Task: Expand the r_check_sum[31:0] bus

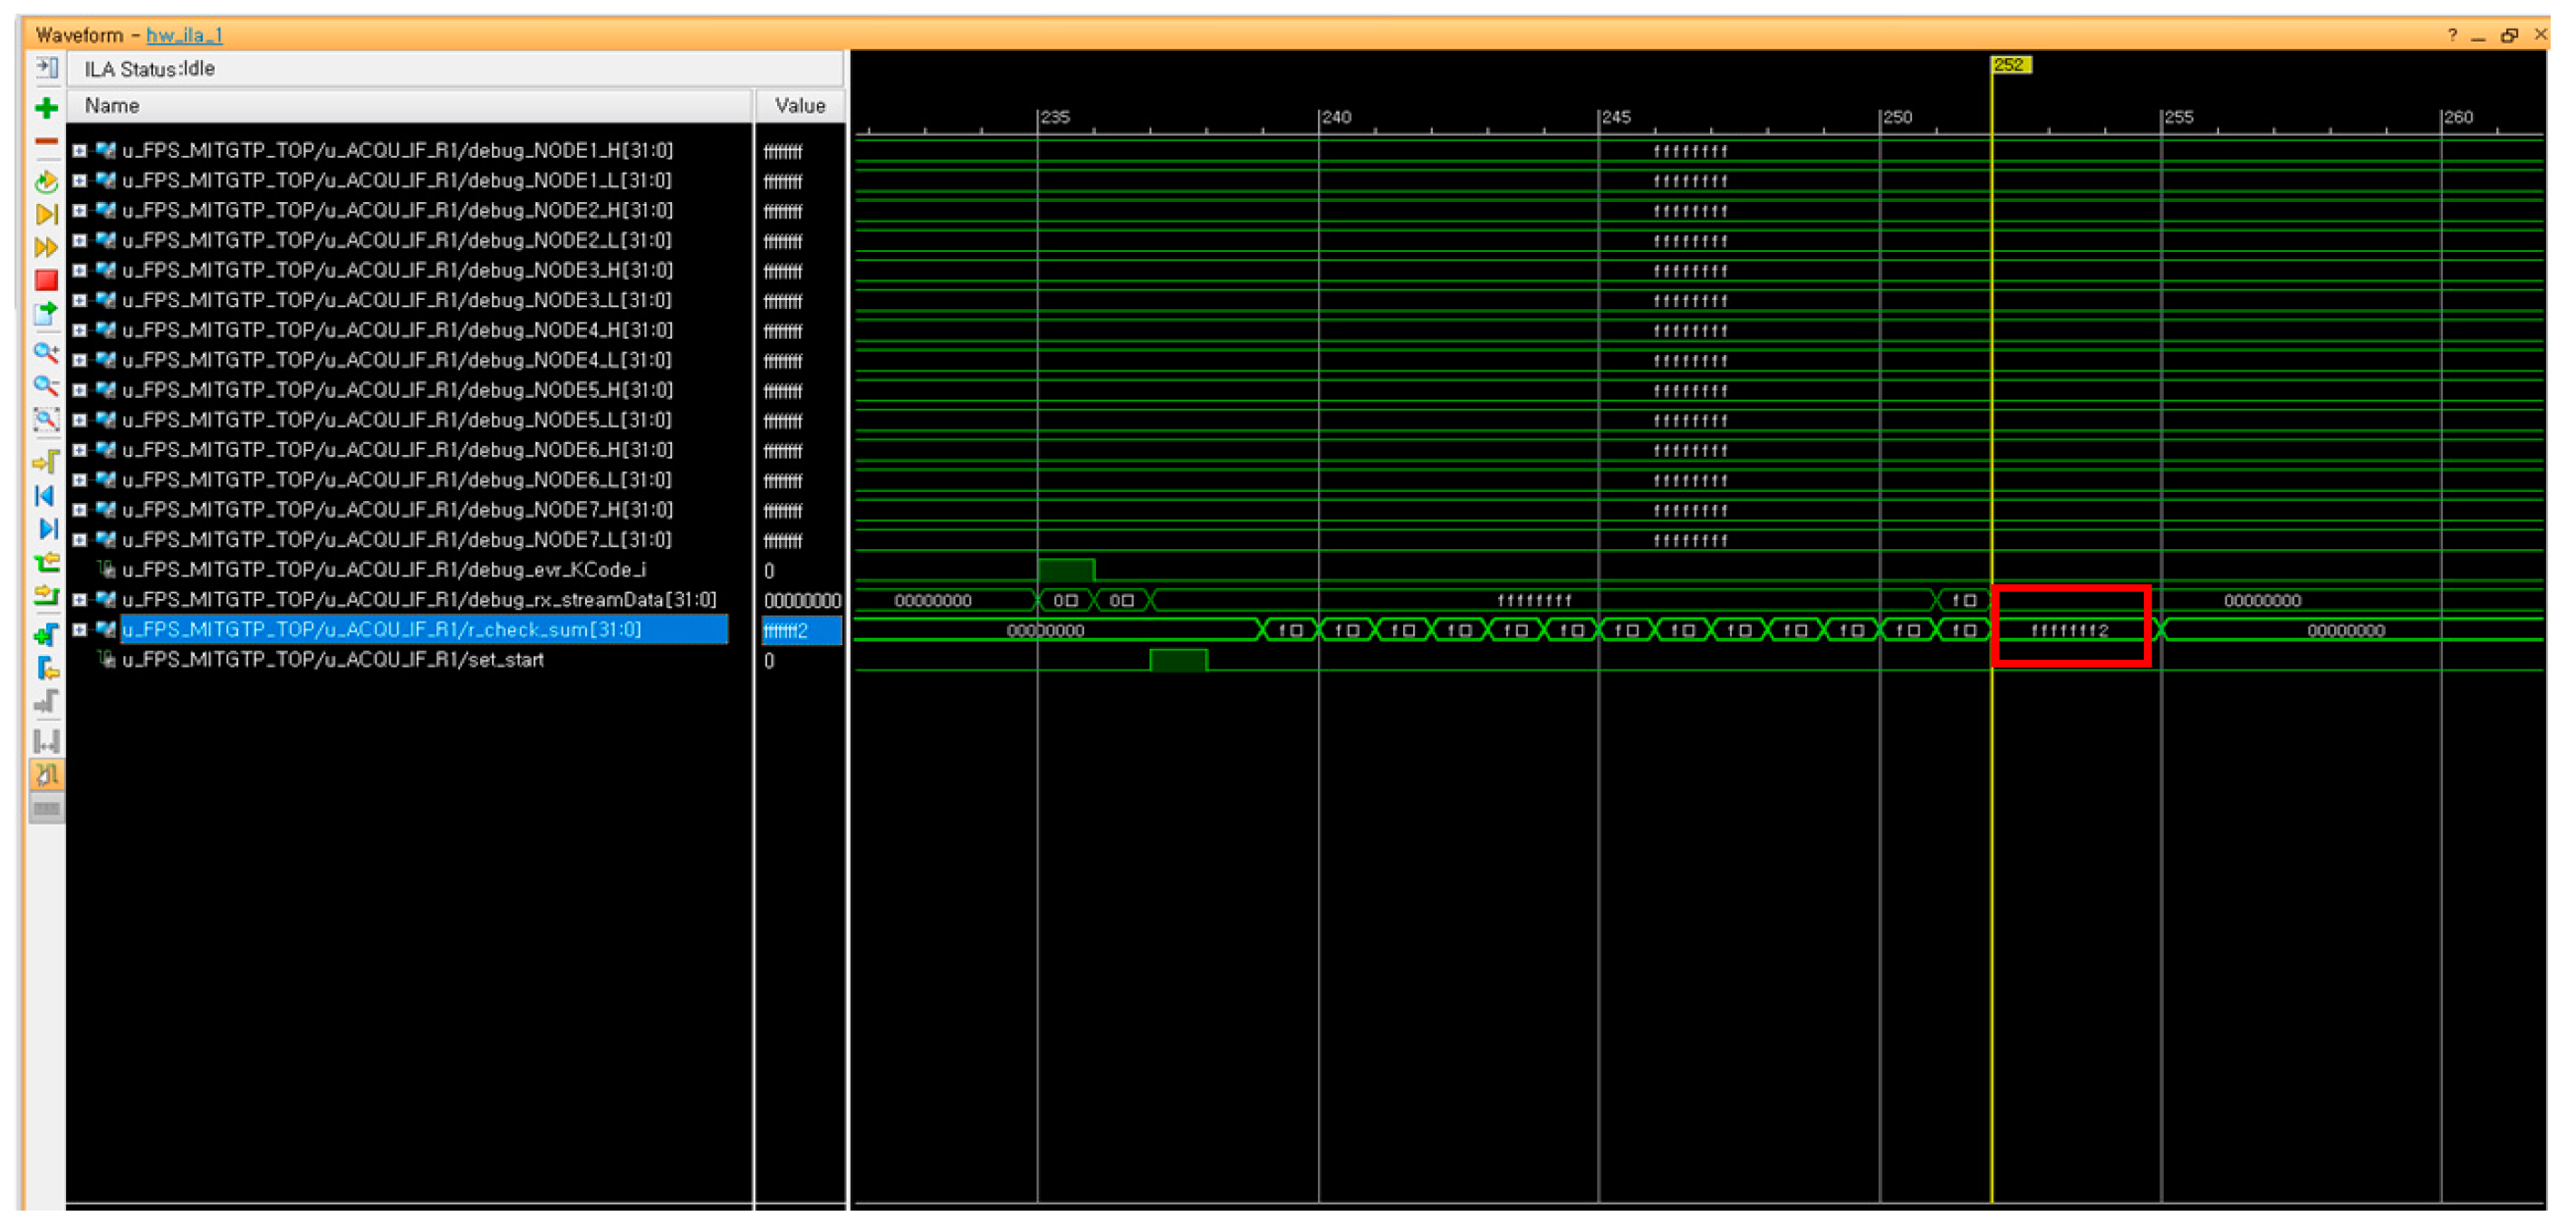Action: 80,630
